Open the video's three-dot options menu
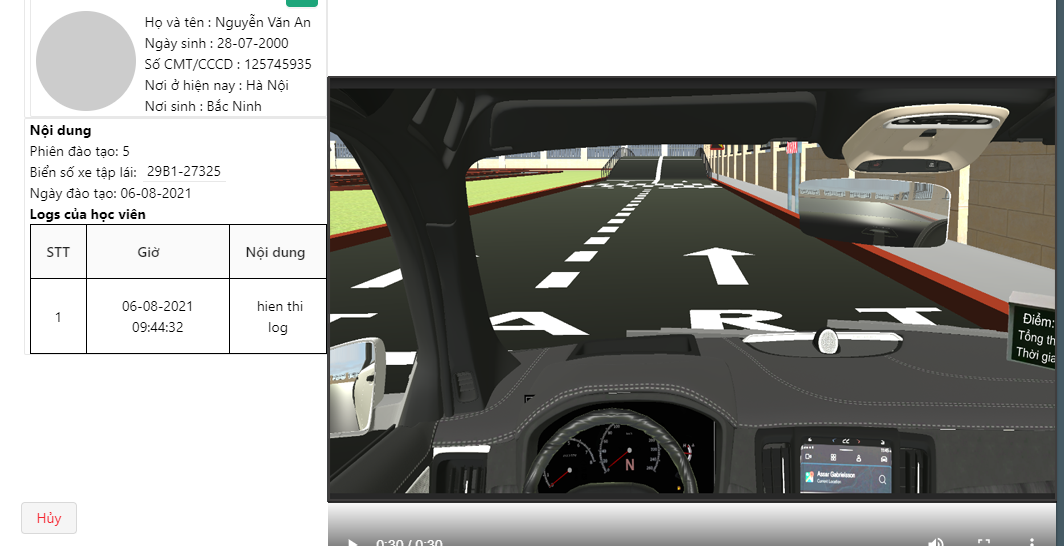The image size is (1064, 546). (x=1031, y=542)
